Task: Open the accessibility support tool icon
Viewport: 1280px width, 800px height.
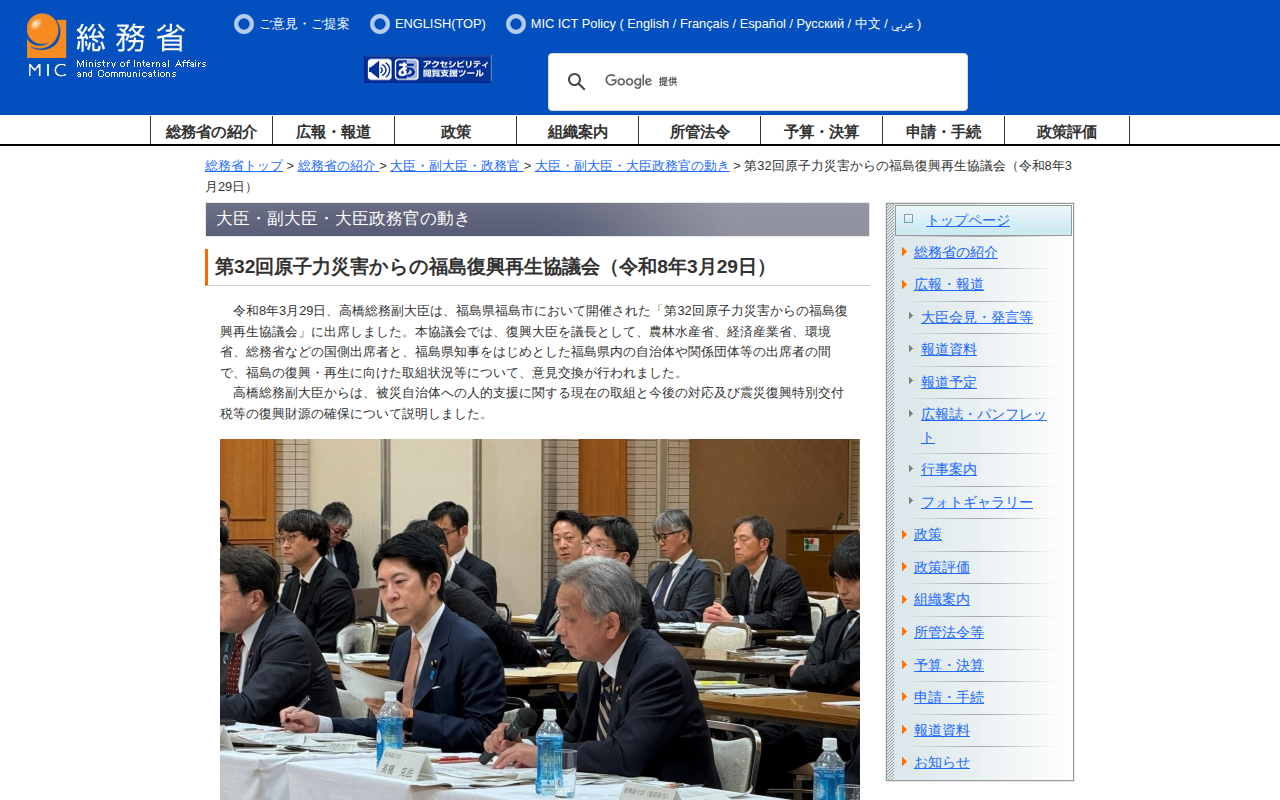Action: (428, 69)
